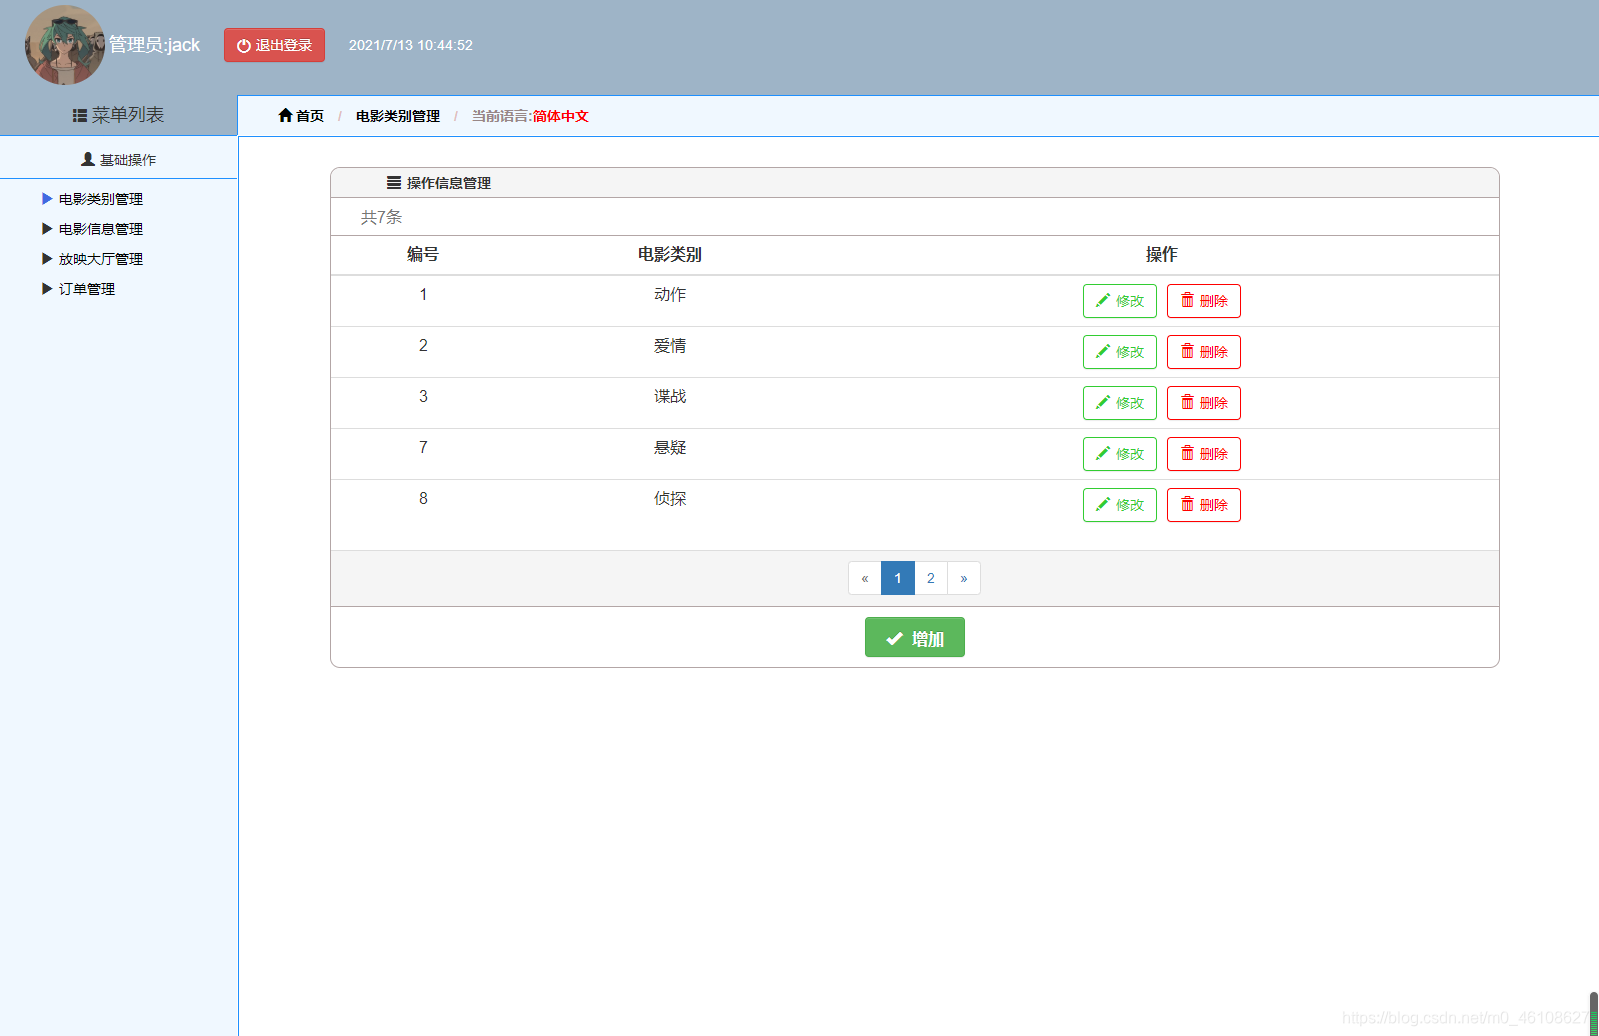Select the 谍战 category cell
This screenshot has width=1599, height=1036.
click(x=670, y=396)
